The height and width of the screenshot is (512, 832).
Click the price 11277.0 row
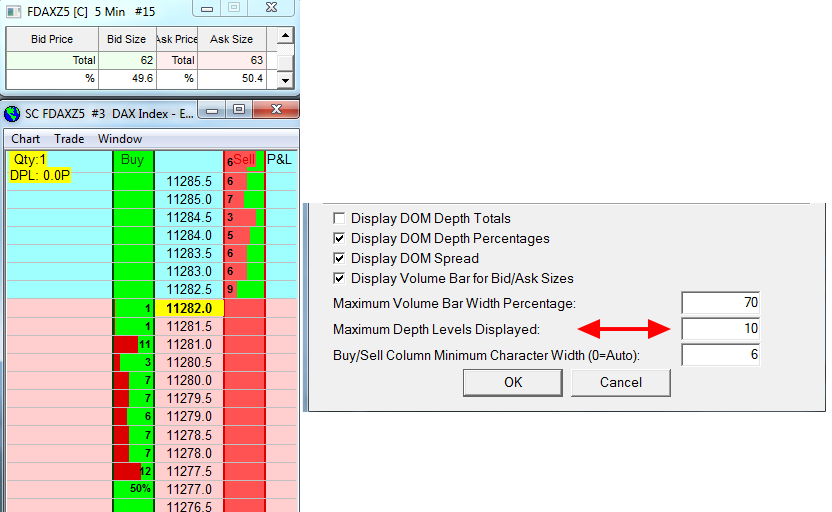click(189, 489)
